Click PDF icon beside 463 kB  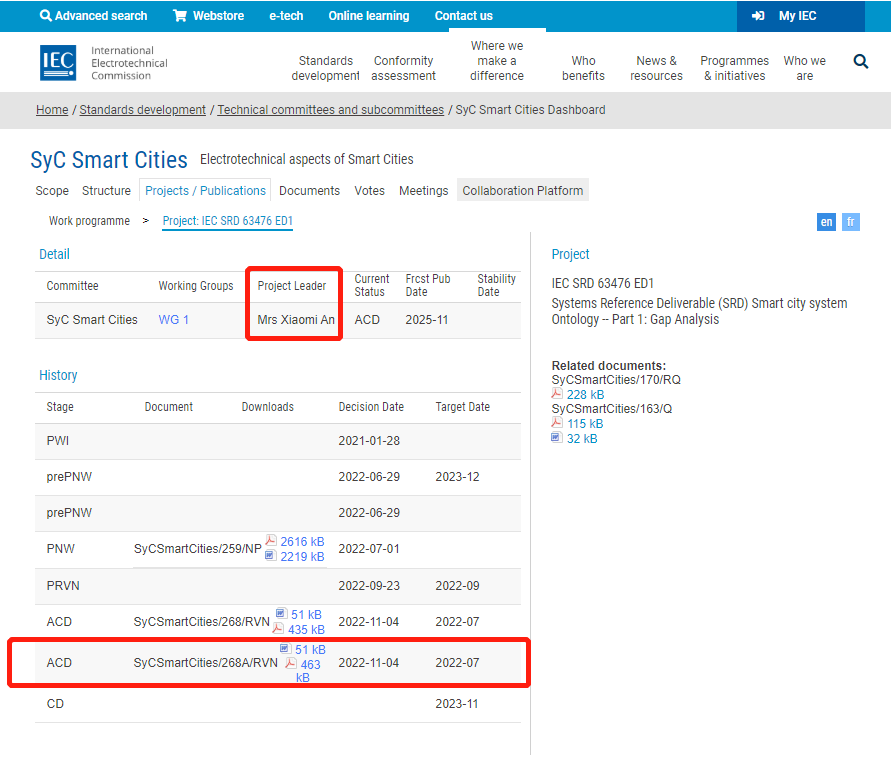pyautogui.click(x=290, y=663)
